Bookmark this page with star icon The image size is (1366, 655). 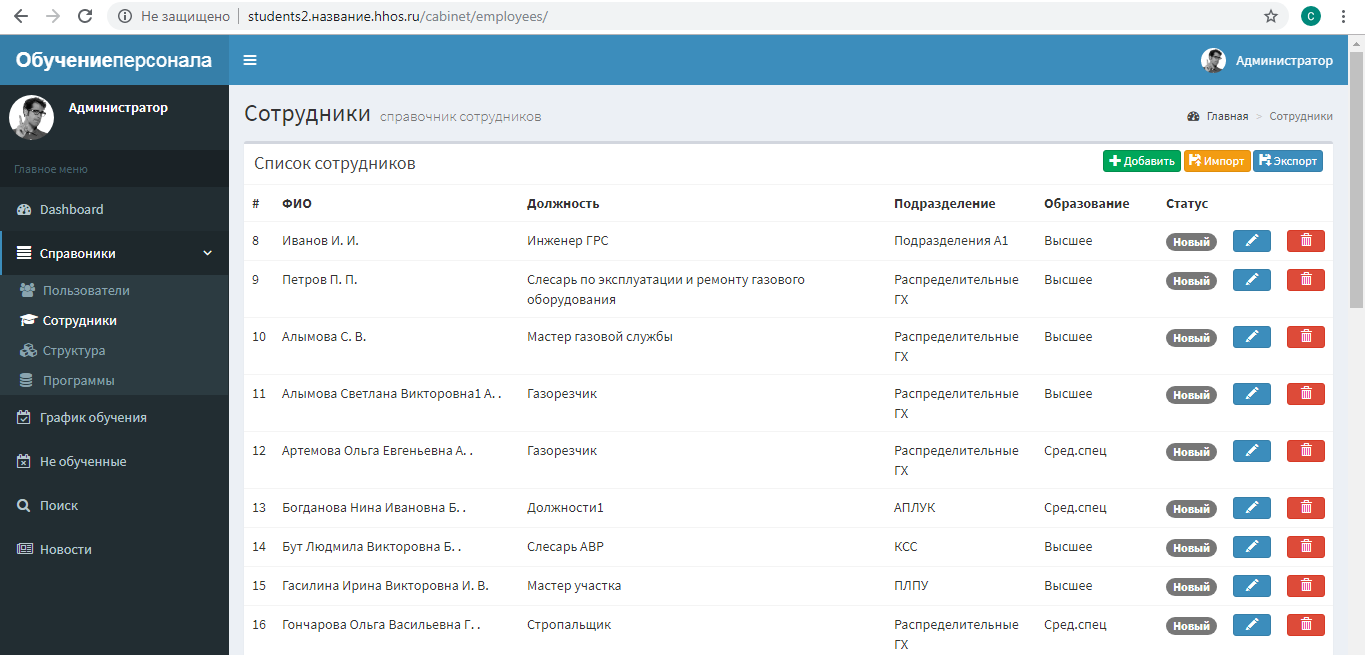coord(1271,16)
